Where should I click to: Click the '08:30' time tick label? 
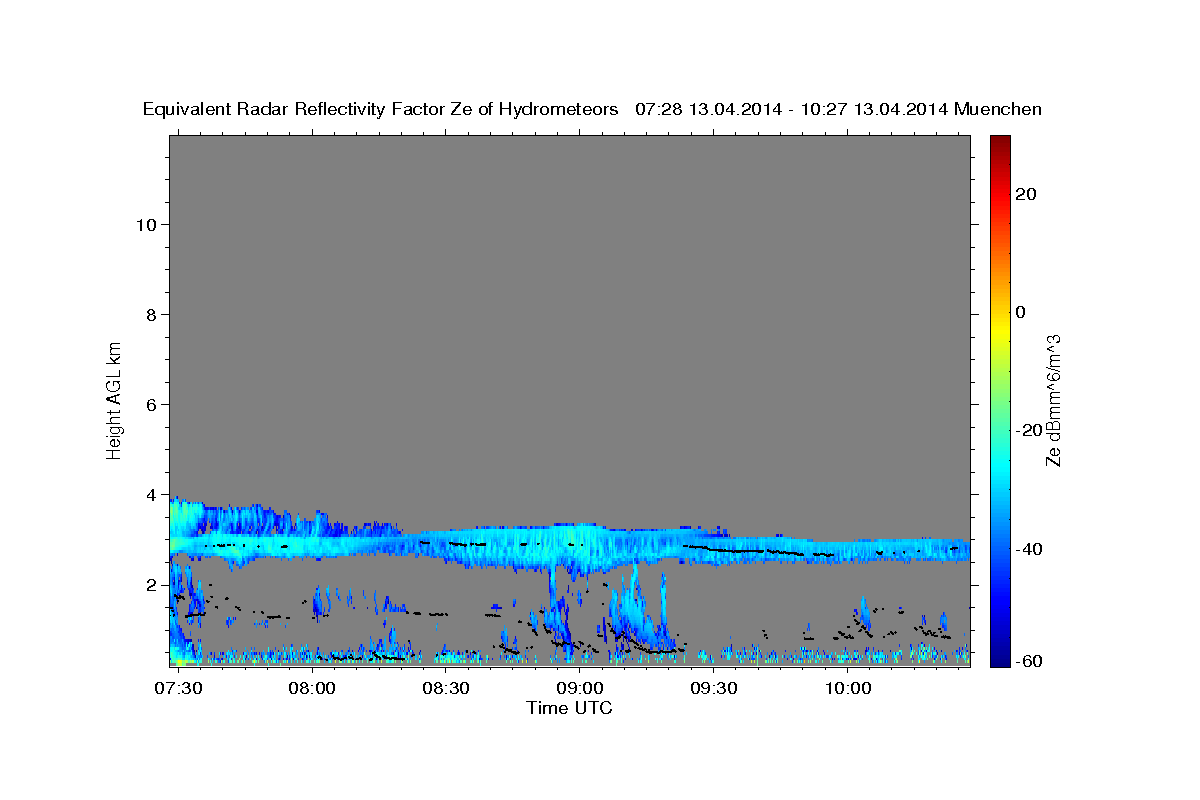[446, 689]
